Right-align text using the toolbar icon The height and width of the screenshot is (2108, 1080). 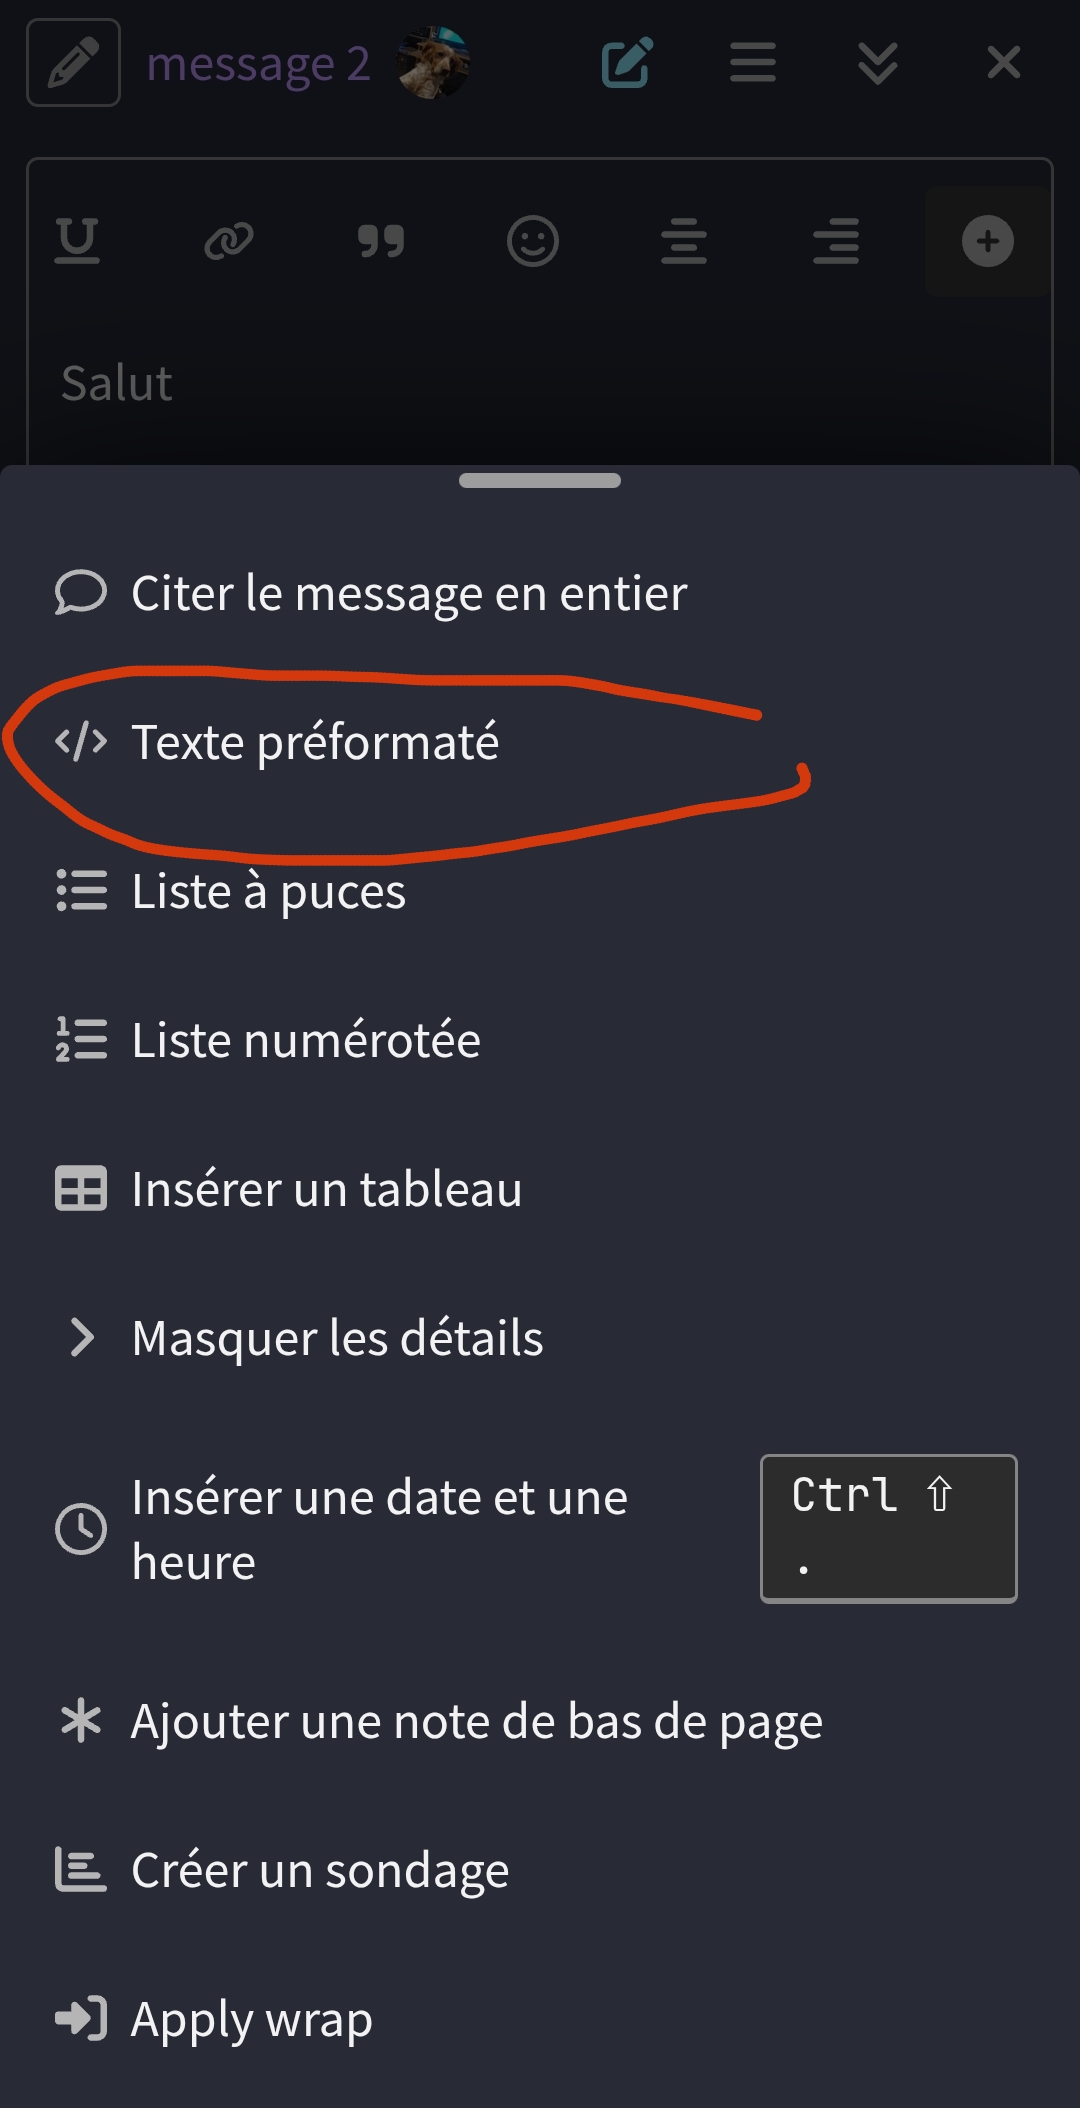point(836,241)
